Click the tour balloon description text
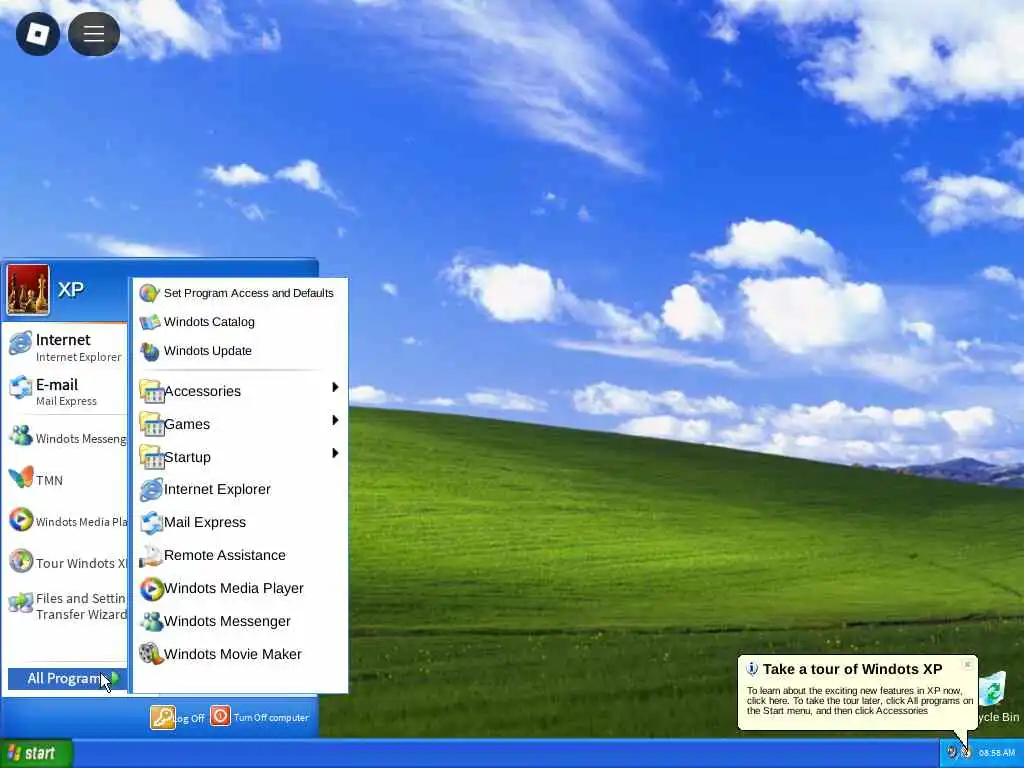The height and width of the screenshot is (768, 1024). [x=859, y=701]
